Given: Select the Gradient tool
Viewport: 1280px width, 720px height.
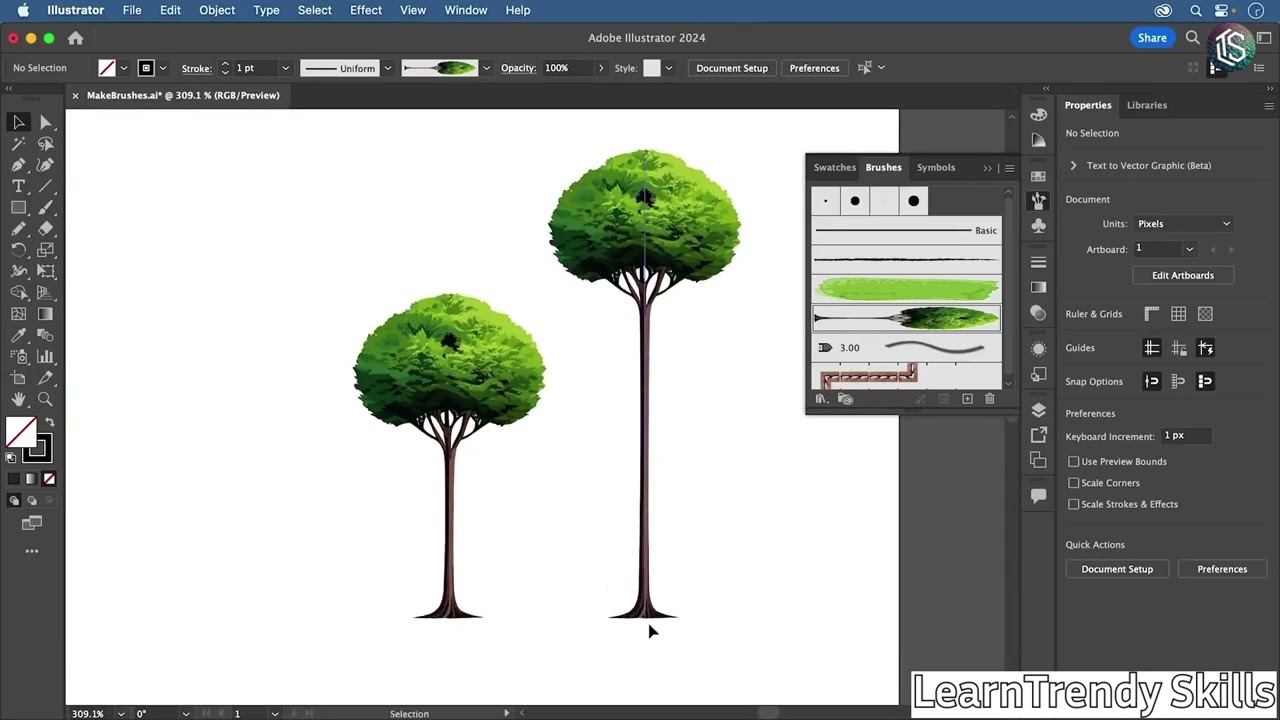Looking at the screenshot, I should [45, 314].
